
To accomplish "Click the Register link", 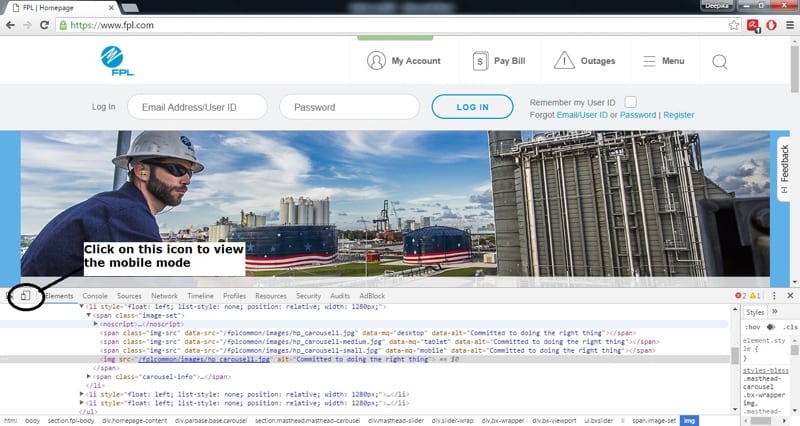I will [678, 115].
